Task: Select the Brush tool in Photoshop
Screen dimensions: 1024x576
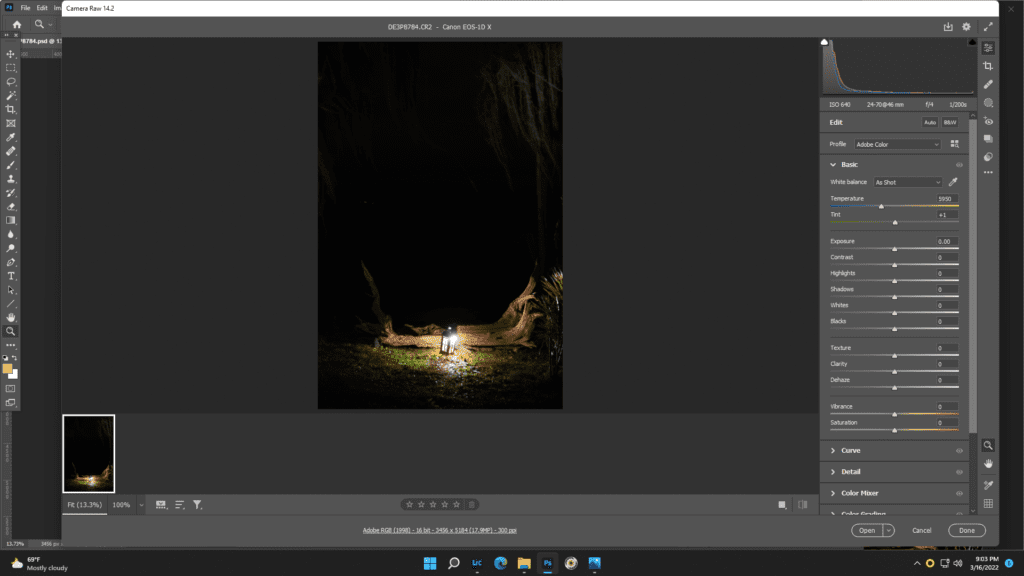Action: coord(10,165)
